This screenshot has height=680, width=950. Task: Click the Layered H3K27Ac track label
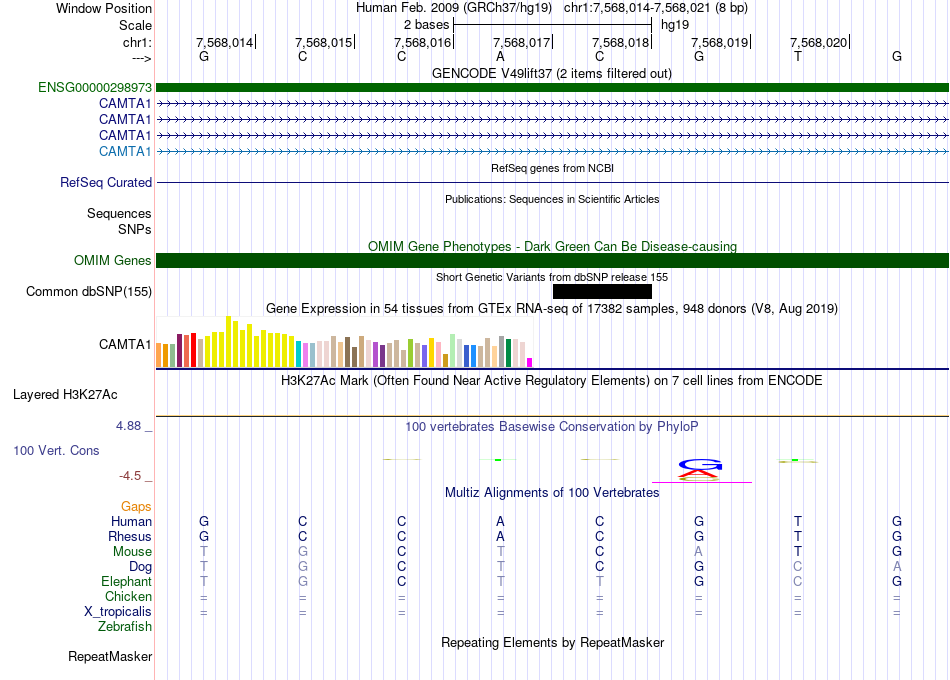pos(65,395)
